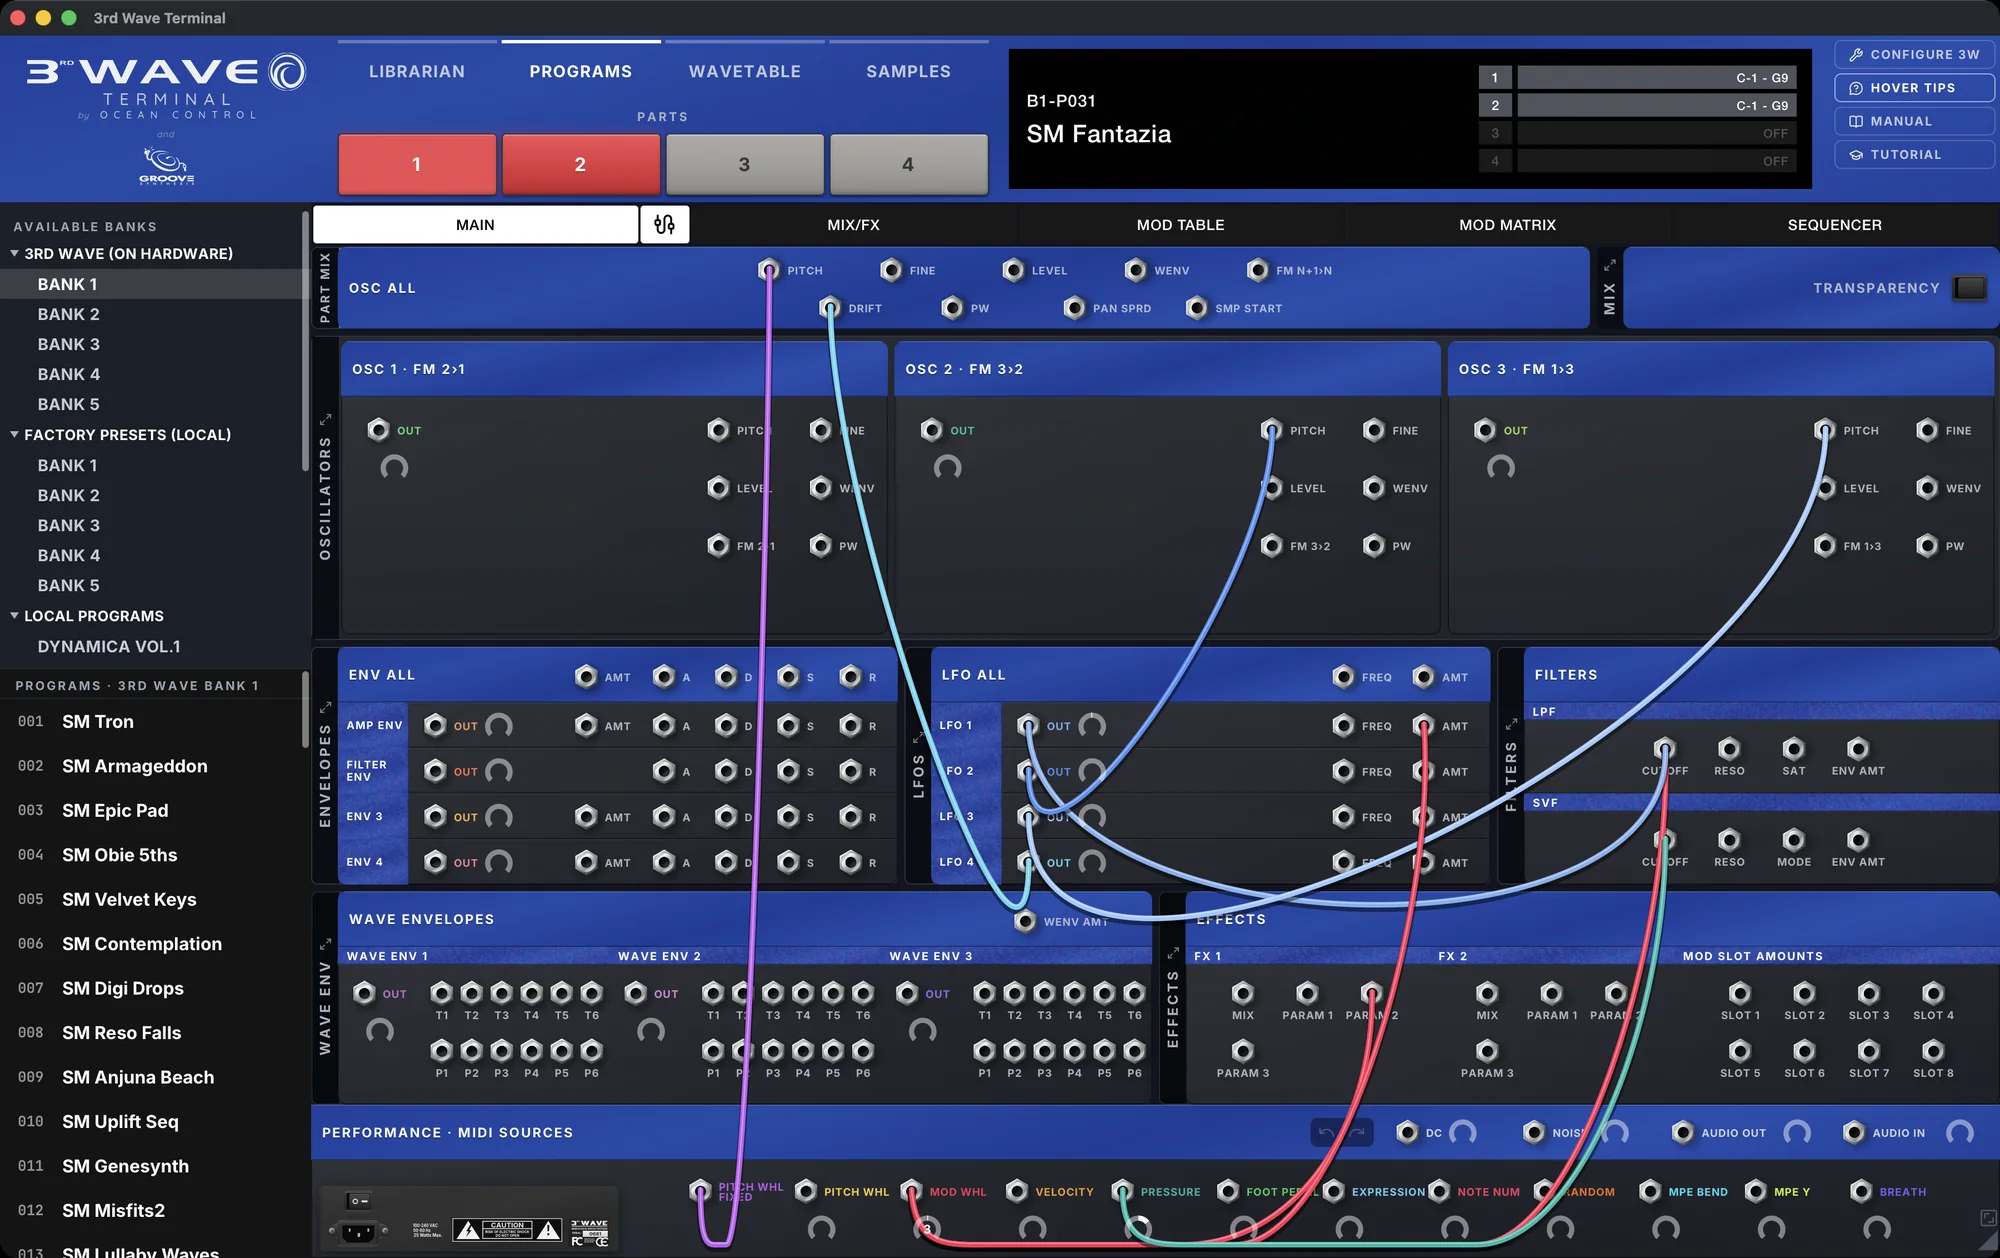This screenshot has width=2000, height=1258.
Task: Click the undo arrow in Performance bar
Action: pos(1326,1132)
